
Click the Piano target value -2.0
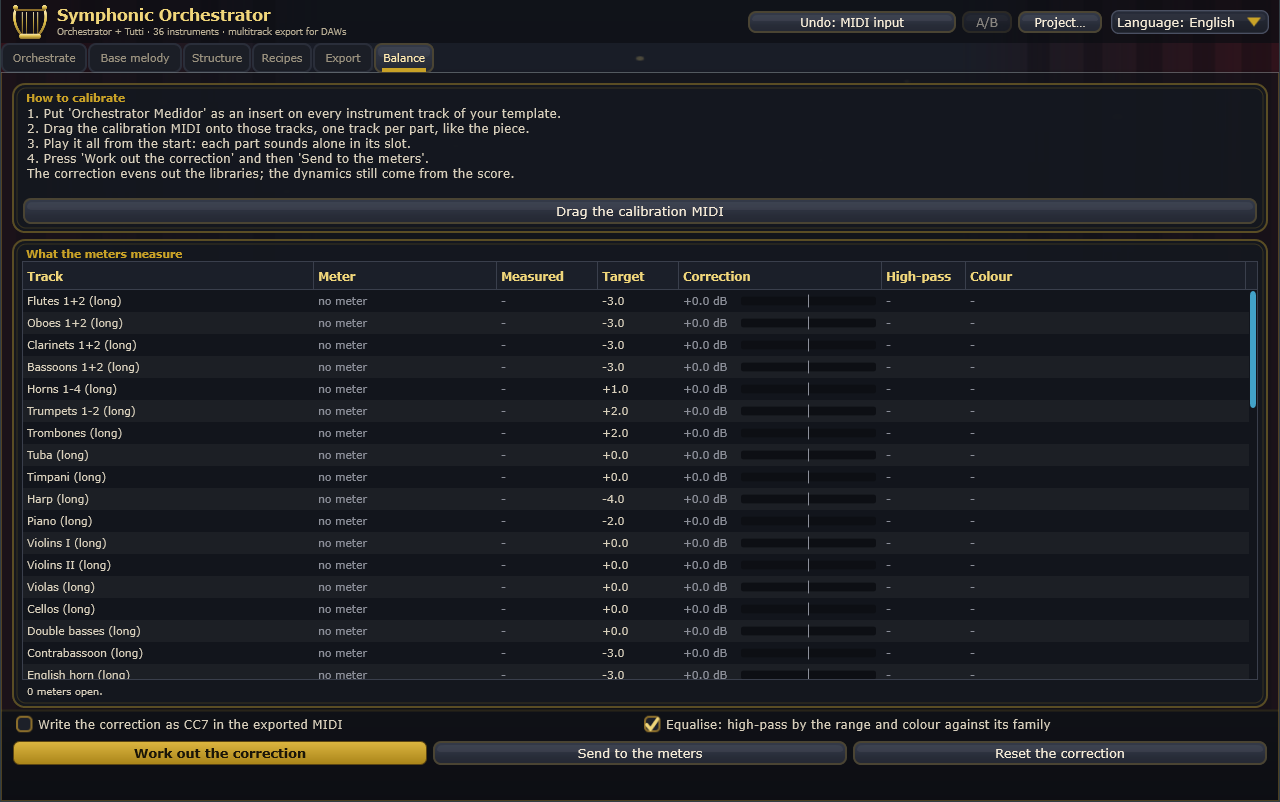coord(613,521)
